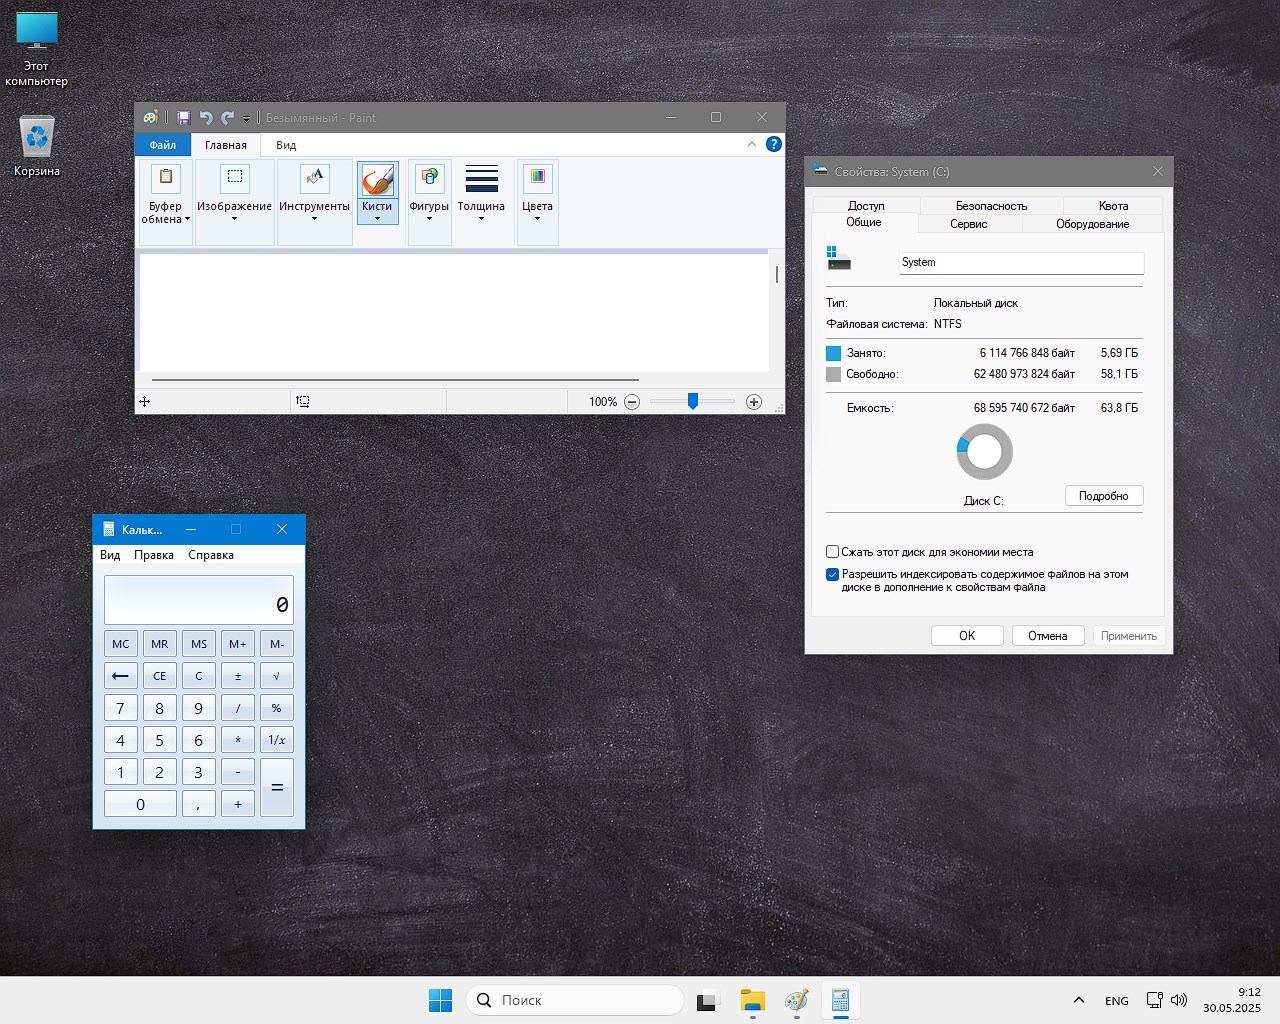Click the Отмена button in disk properties
The width and height of the screenshot is (1280, 1024).
click(1047, 636)
